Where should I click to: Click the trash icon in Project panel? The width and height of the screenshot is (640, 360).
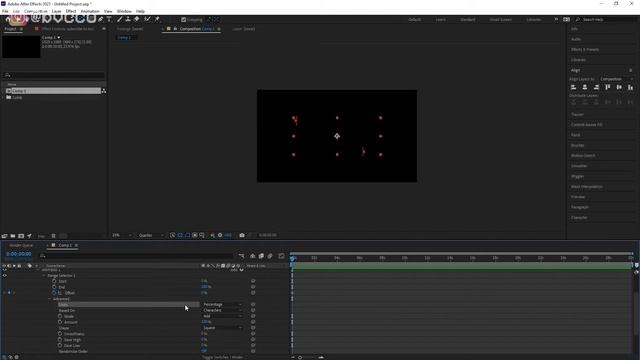[x=53, y=236]
